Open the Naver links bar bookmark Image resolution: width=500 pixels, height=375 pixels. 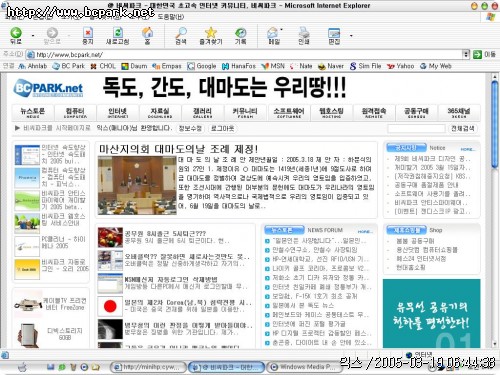tap(331, 66)
